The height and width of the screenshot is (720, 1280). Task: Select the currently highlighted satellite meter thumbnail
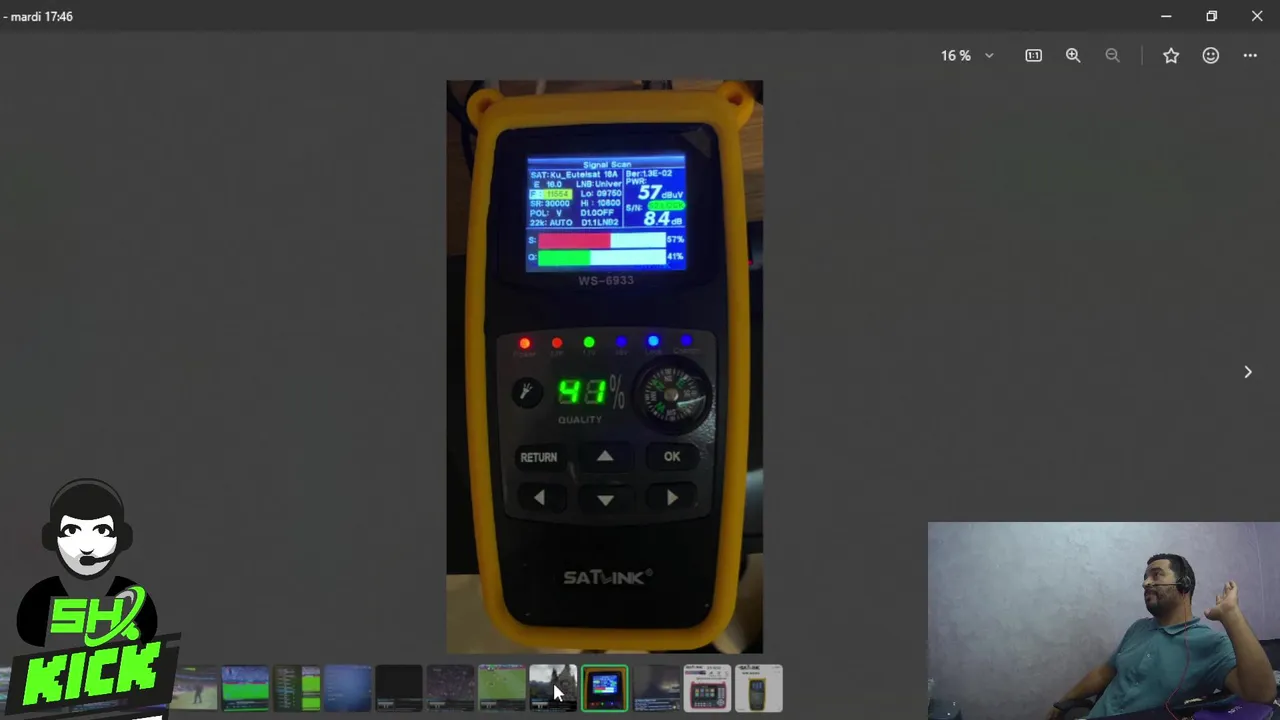click(x=605, y=688)
